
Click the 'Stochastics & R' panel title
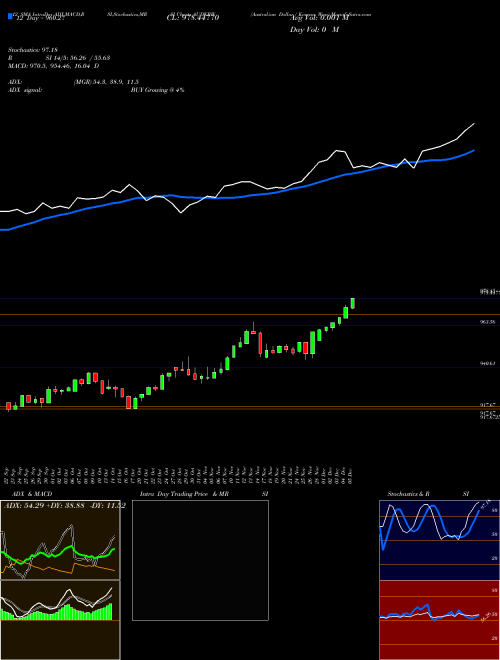(408, 494)
